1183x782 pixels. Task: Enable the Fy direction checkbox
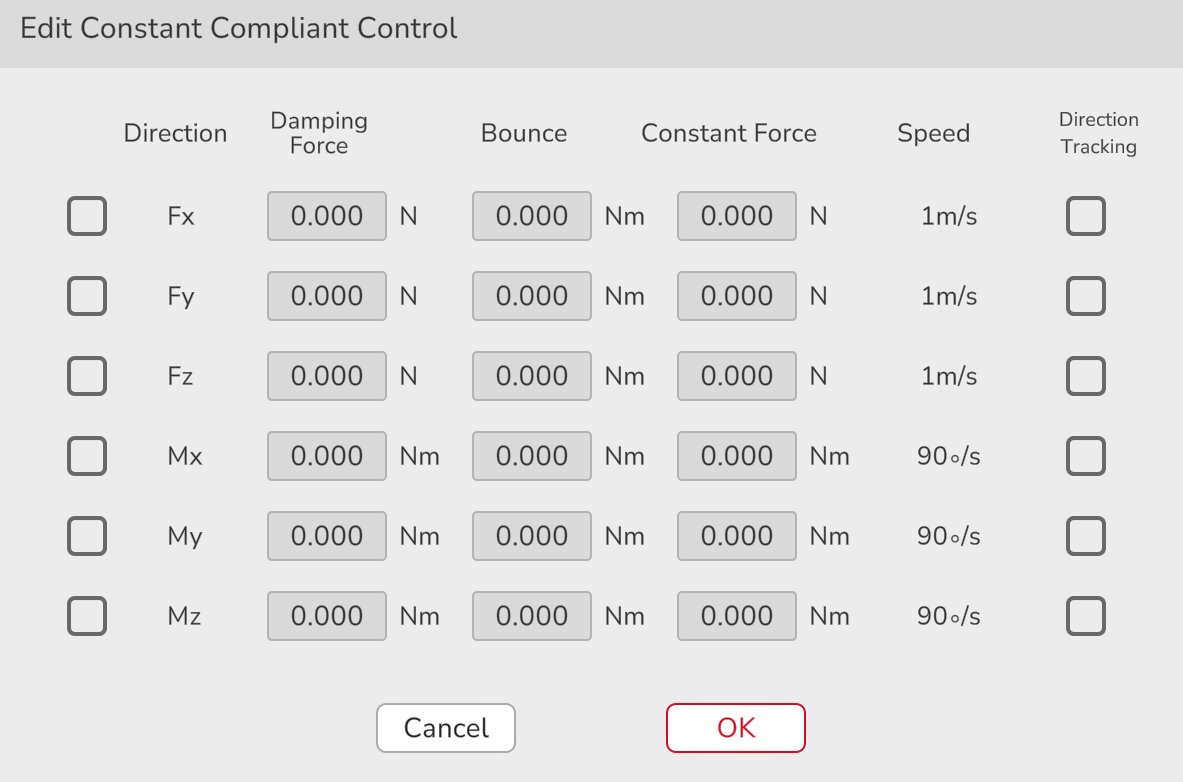[87, 296]
